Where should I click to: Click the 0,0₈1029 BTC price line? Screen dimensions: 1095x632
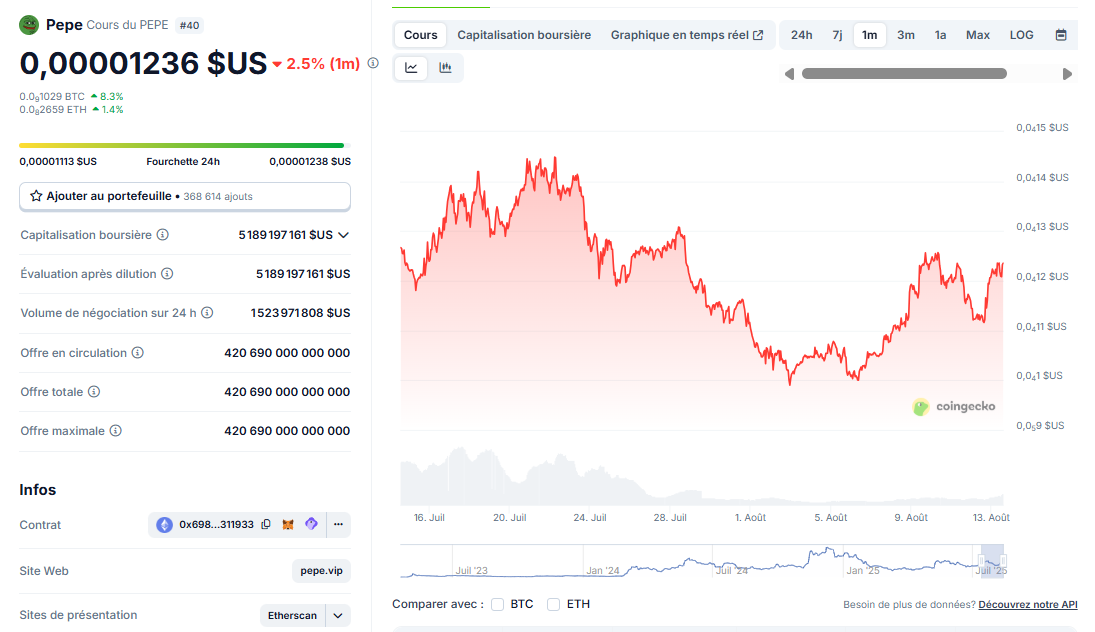(x=71, y=96)
